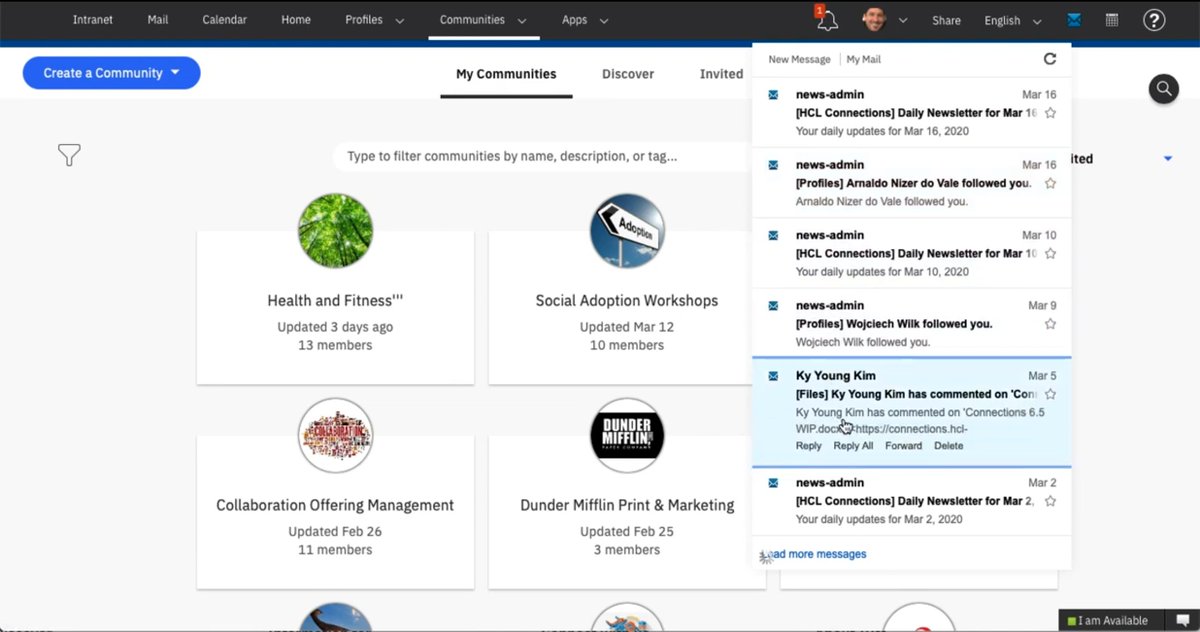
Task: Star the Wojciech Wilk followed you message
Action: (1050, 324)
